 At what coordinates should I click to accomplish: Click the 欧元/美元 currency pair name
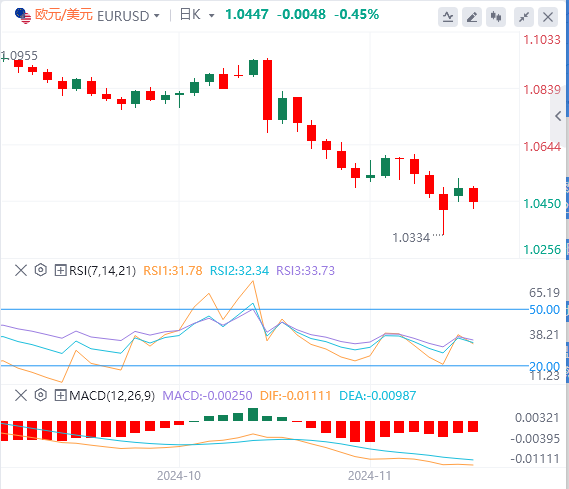point(64,15)
